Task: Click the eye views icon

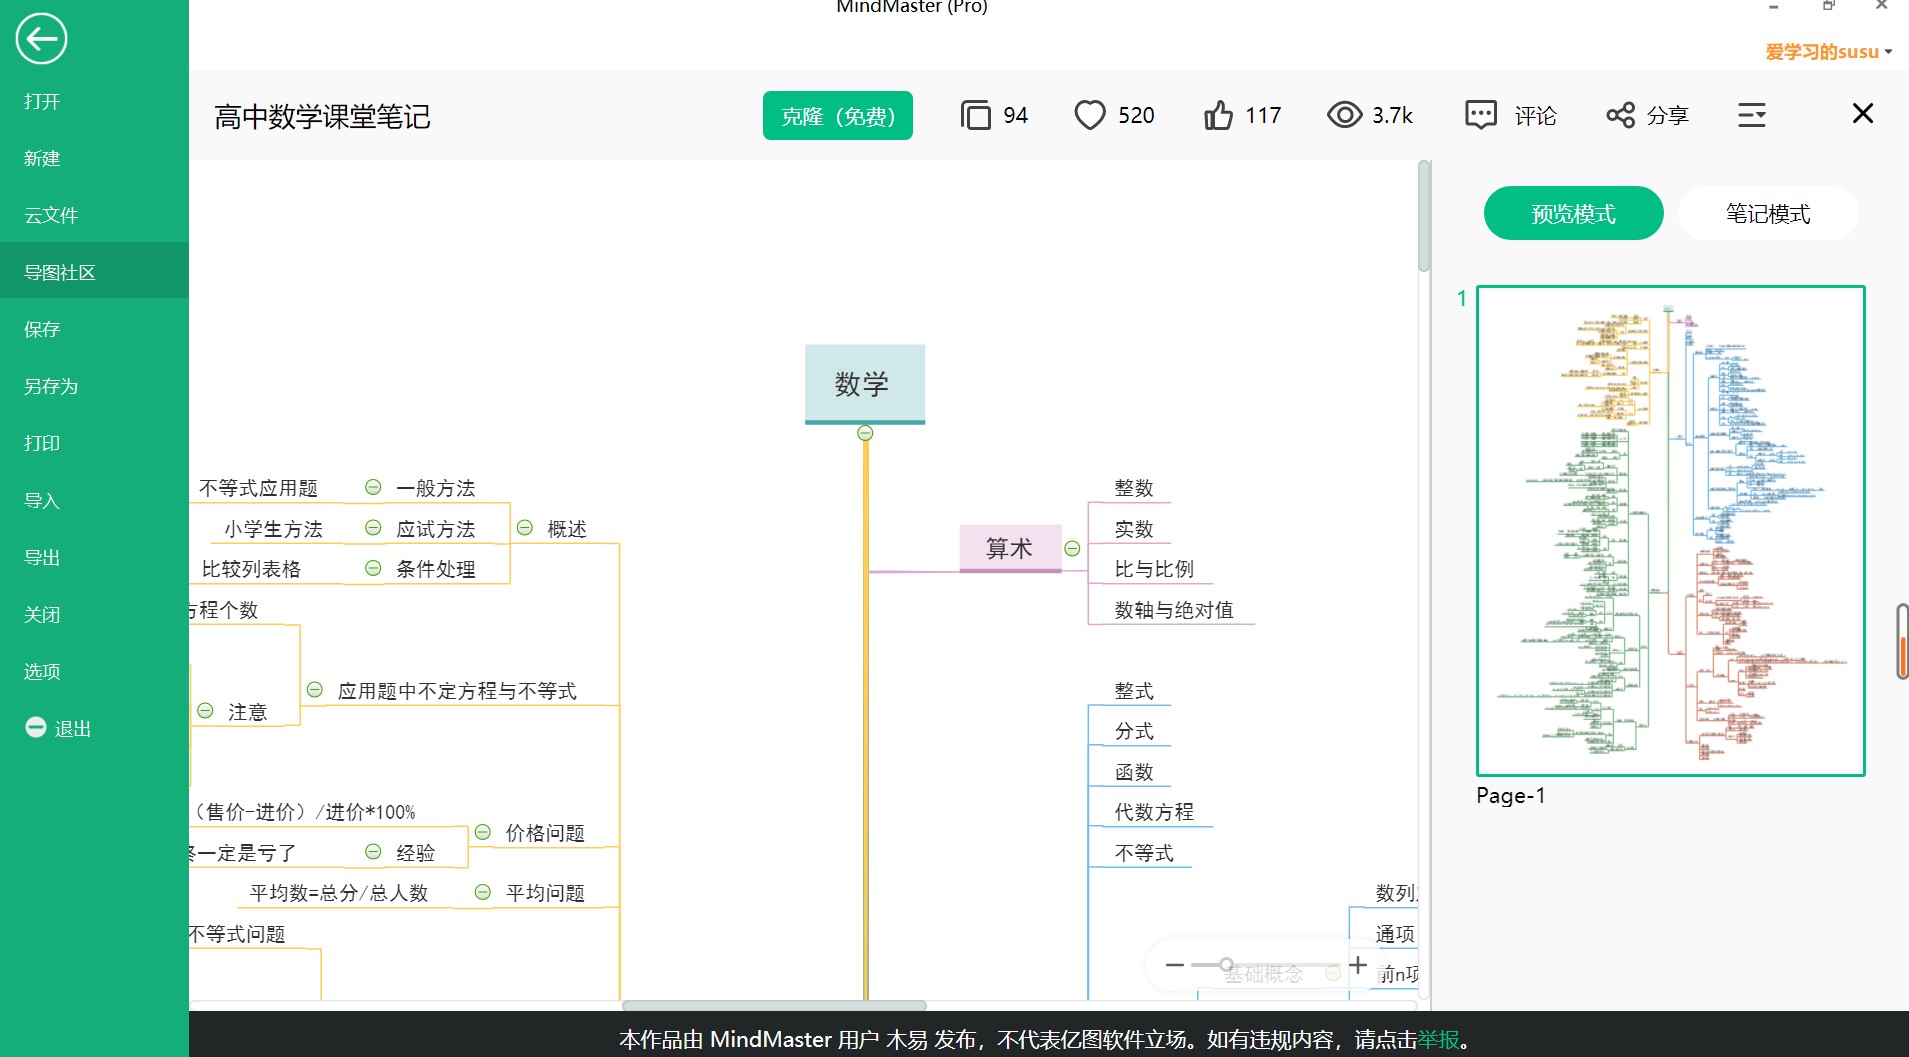Action: [1345, 115]
